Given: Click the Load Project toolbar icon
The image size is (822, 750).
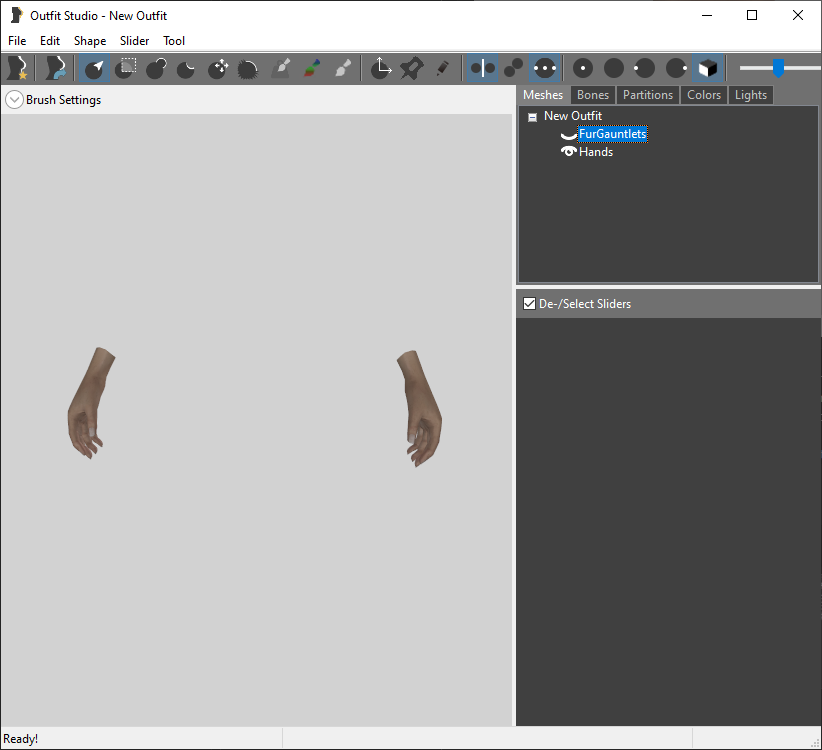Looking at the screenshot, I should tap(55, 68).
